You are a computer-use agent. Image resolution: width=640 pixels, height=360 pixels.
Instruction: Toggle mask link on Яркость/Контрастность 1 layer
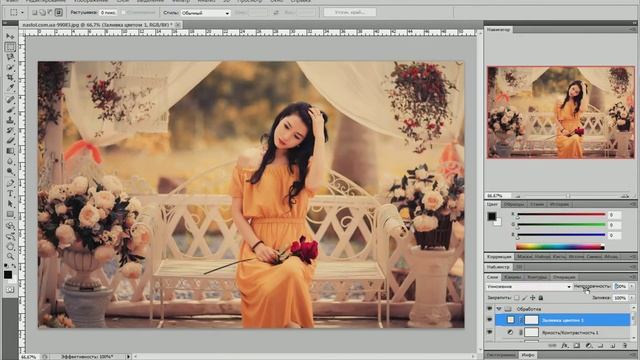(520, 332)
